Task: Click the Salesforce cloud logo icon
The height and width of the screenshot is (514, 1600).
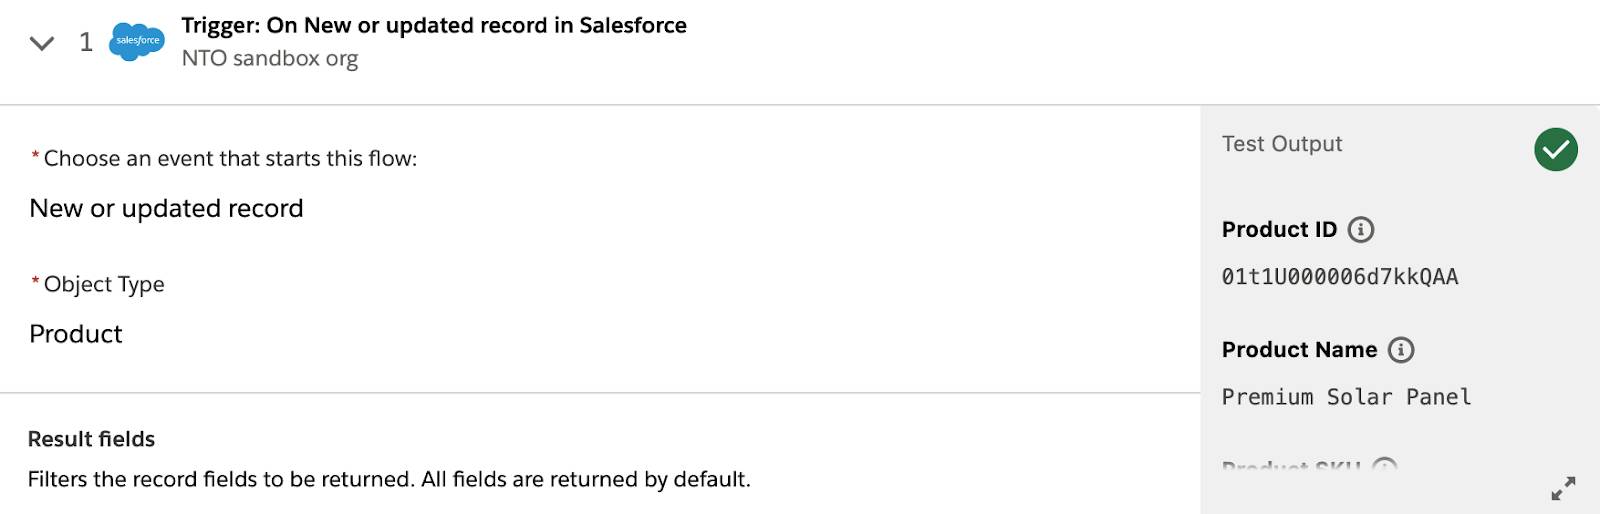Action: [x=137, y=41]
